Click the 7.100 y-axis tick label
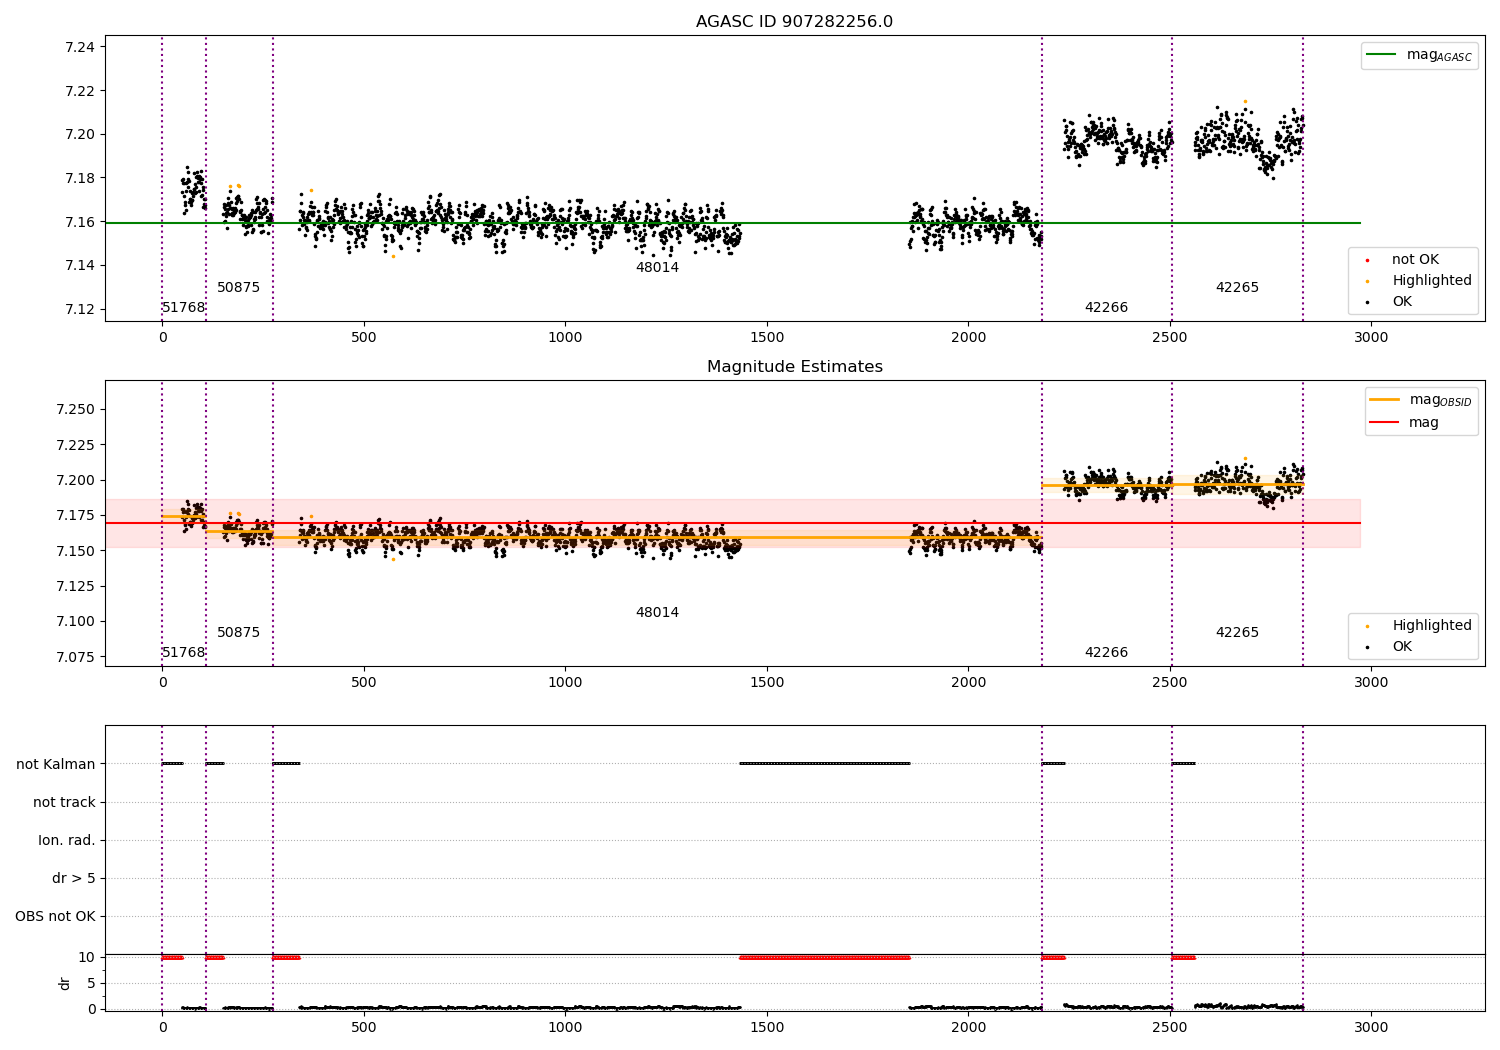 click(x=76, y=622)
